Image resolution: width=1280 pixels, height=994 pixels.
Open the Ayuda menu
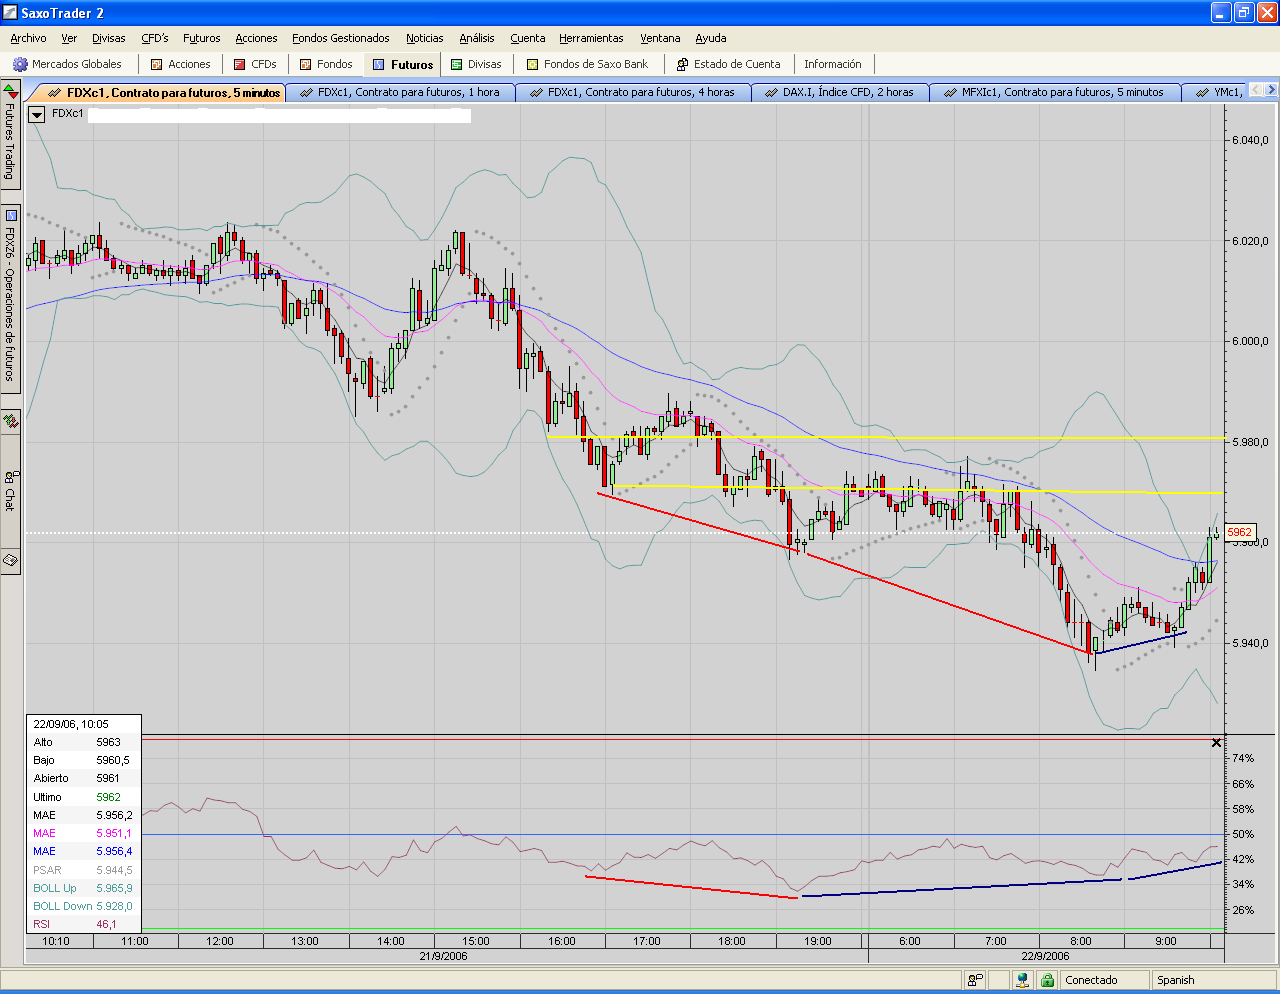[x=711, y=38]
